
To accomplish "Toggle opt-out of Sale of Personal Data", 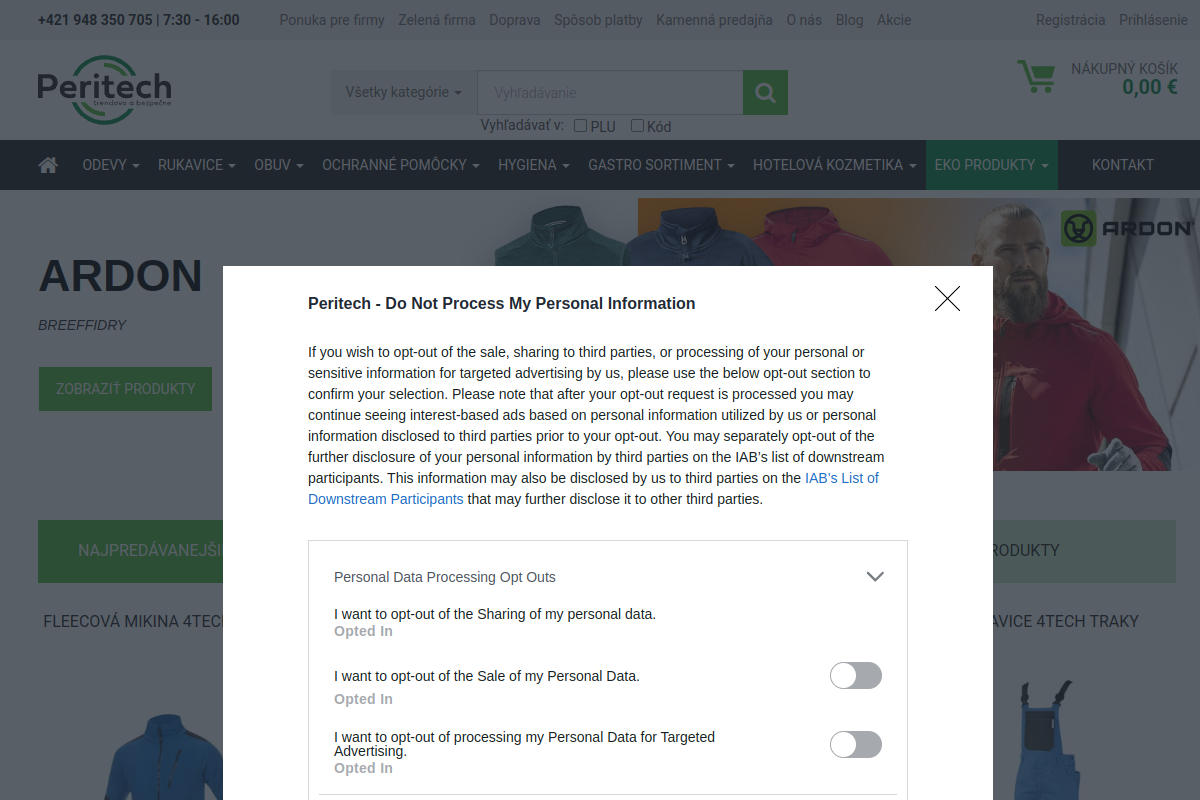I will coord(856,675).
